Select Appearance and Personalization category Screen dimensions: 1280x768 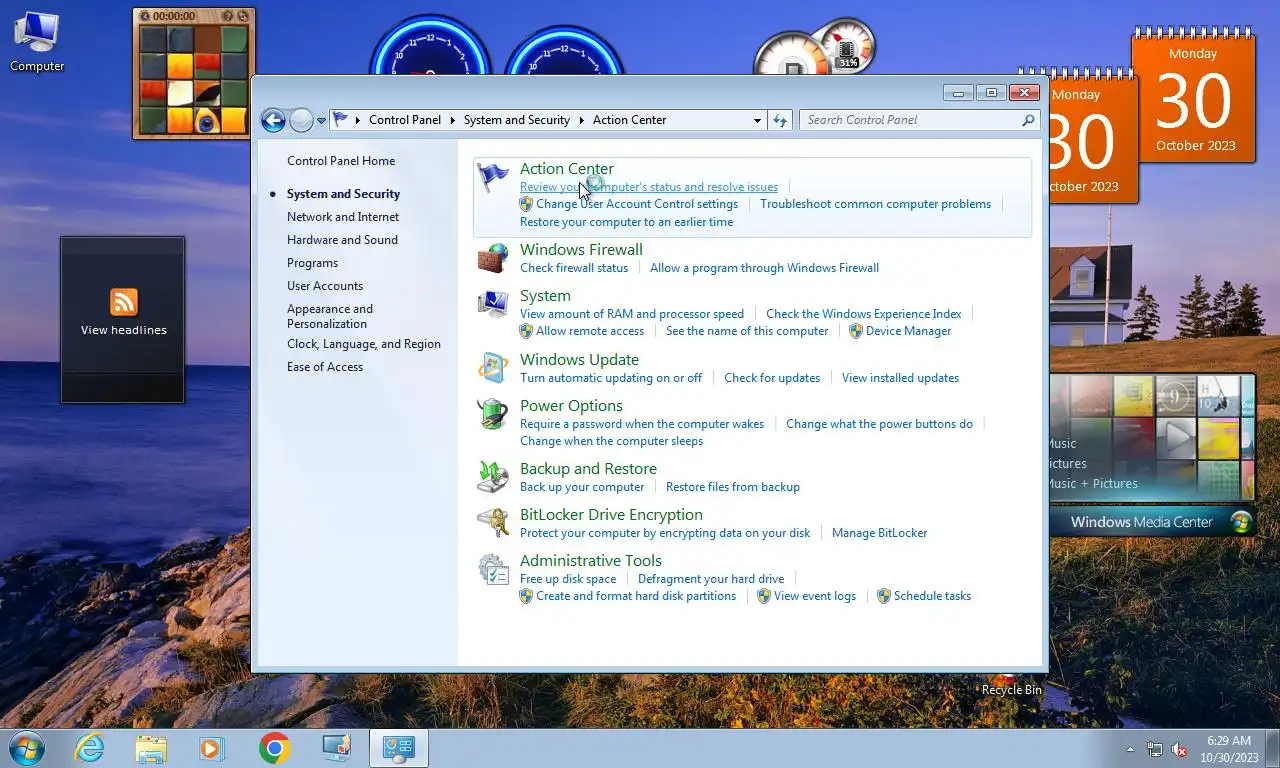tap(330, 316)
